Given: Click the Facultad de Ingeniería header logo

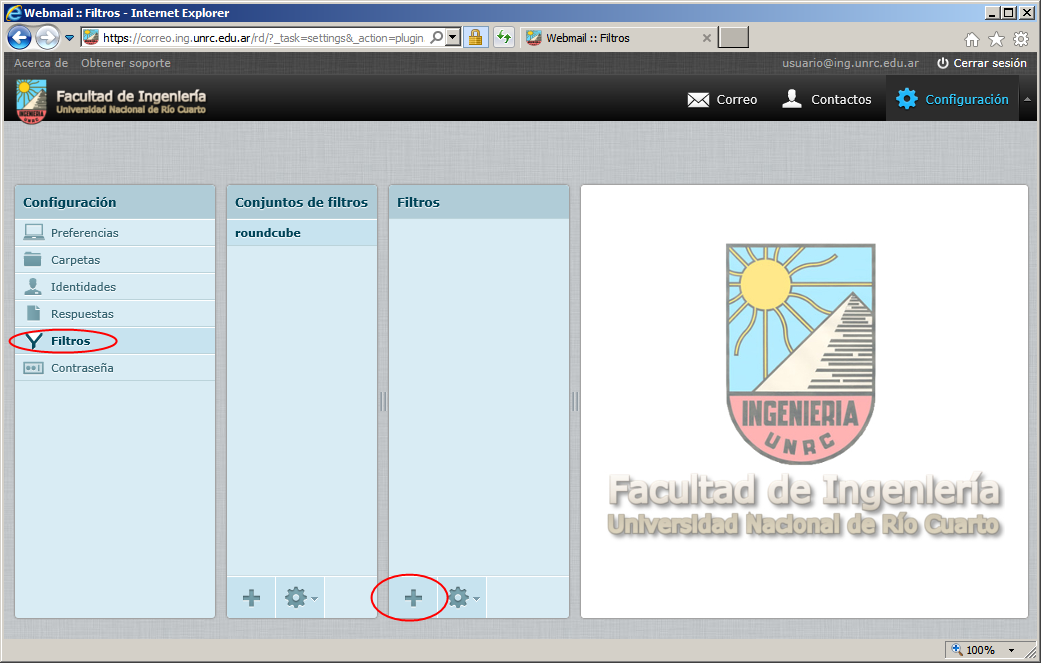Looking at the screenshot, I should [111, 100].
